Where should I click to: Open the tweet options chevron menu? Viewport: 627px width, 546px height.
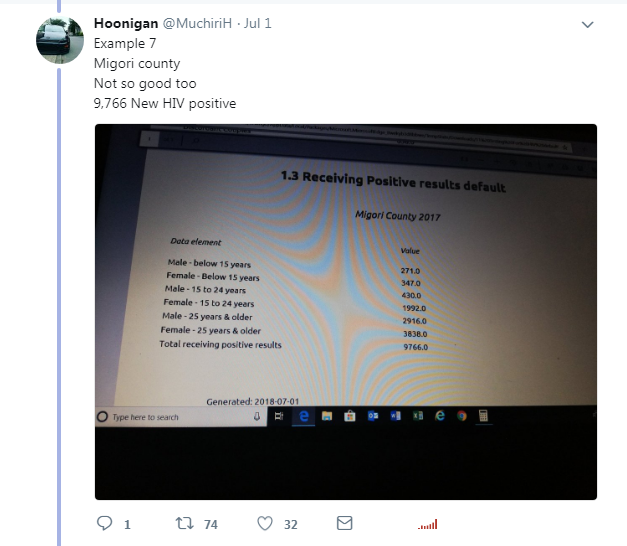click(x=587, y=25)
